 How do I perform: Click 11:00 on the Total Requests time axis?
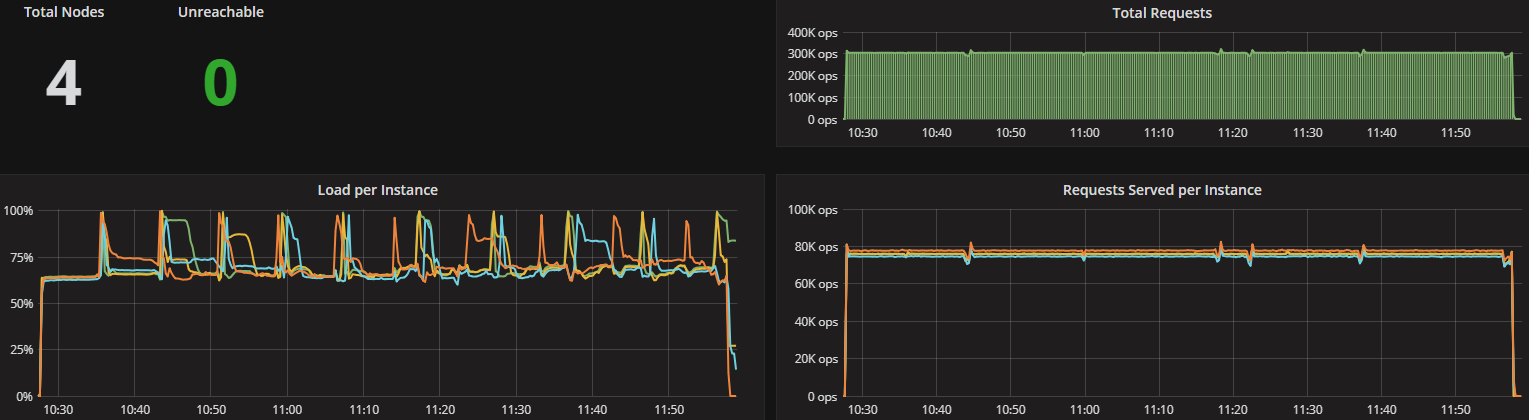(1084, 133)
